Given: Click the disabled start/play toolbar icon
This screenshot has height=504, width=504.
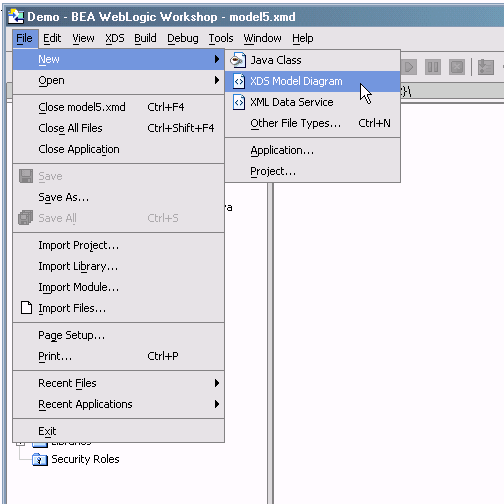Looking at the screenshot, I should [409, 67].
